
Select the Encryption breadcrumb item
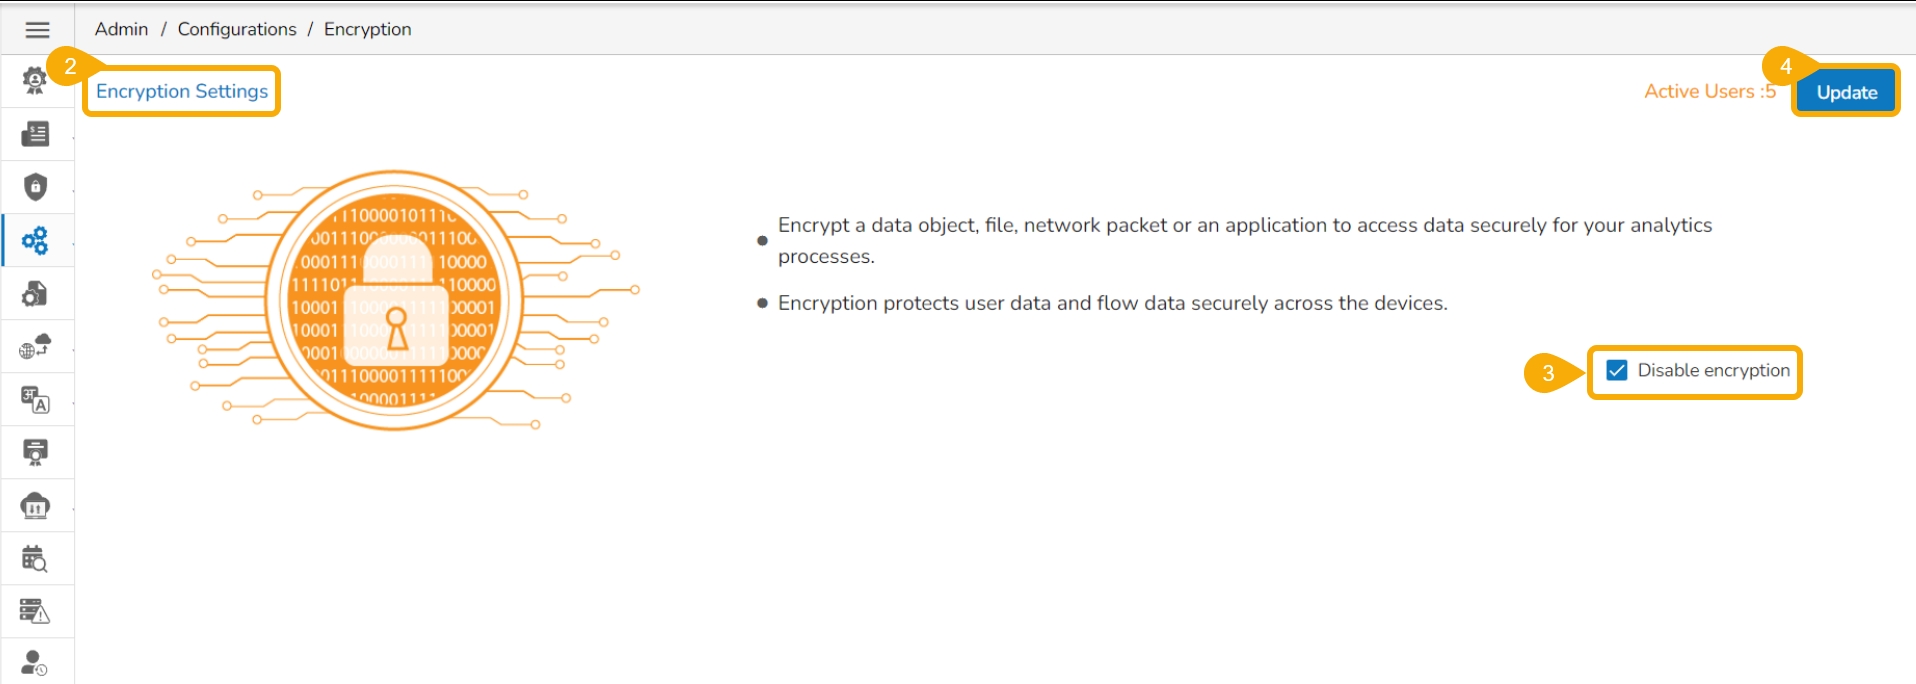tap(367, 29)
